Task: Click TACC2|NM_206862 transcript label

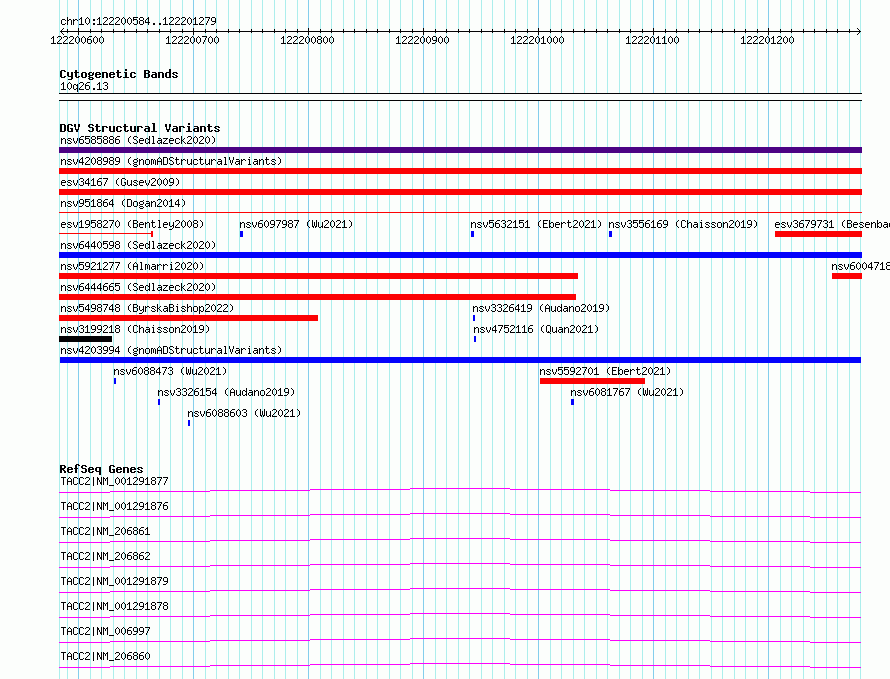Action: coord(105,556)
